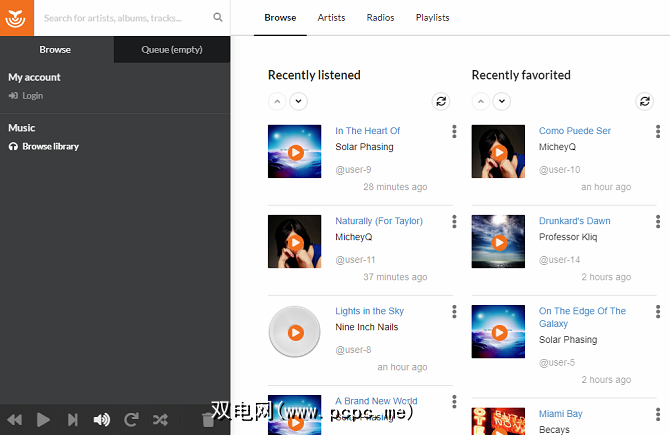Click the Professor Kliq artist name
Image resolution: width=670 pixels, height=435 pixels.
click(568, 237)
